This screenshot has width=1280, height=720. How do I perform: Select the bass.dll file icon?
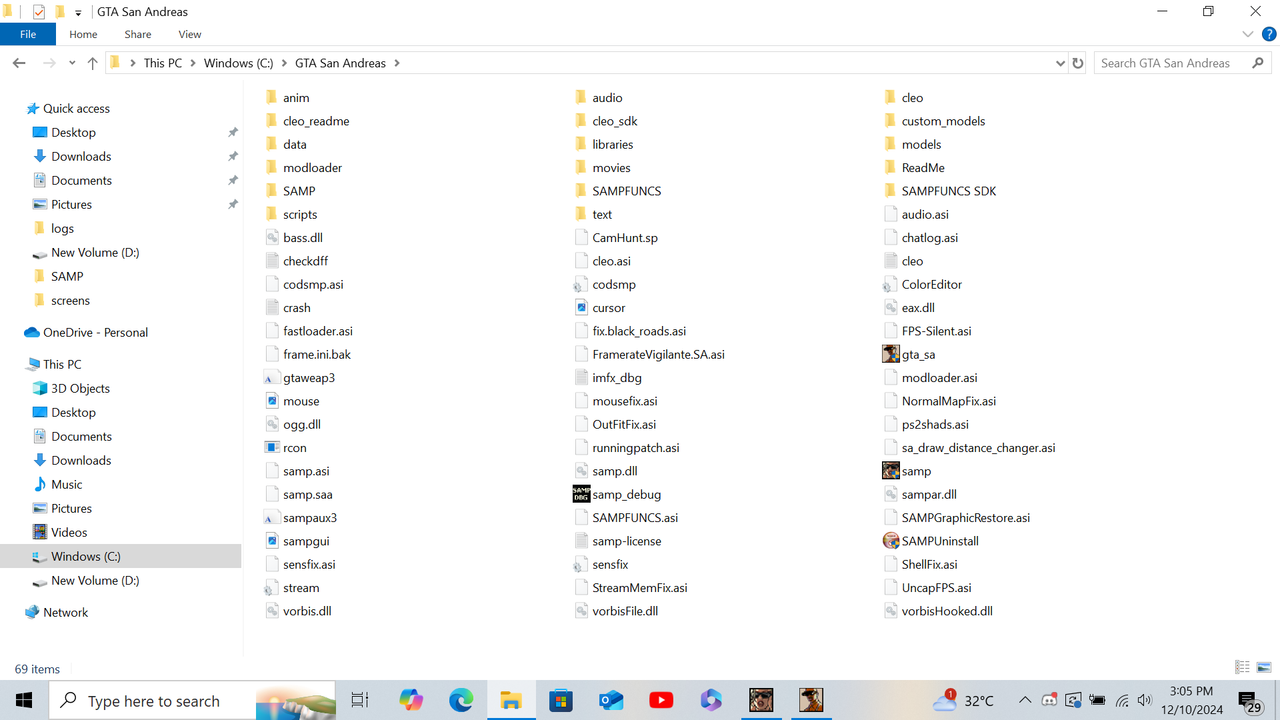pos(272,238)
